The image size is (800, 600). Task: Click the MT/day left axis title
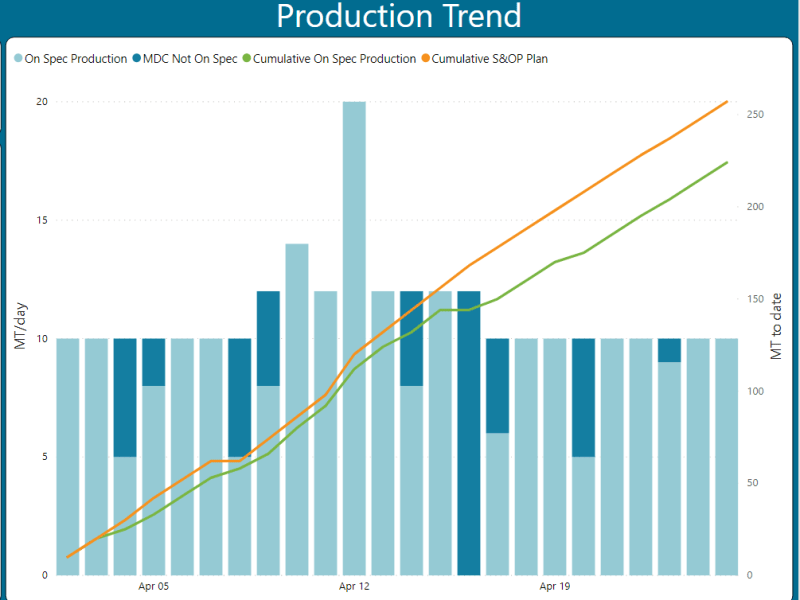point(20,328)
